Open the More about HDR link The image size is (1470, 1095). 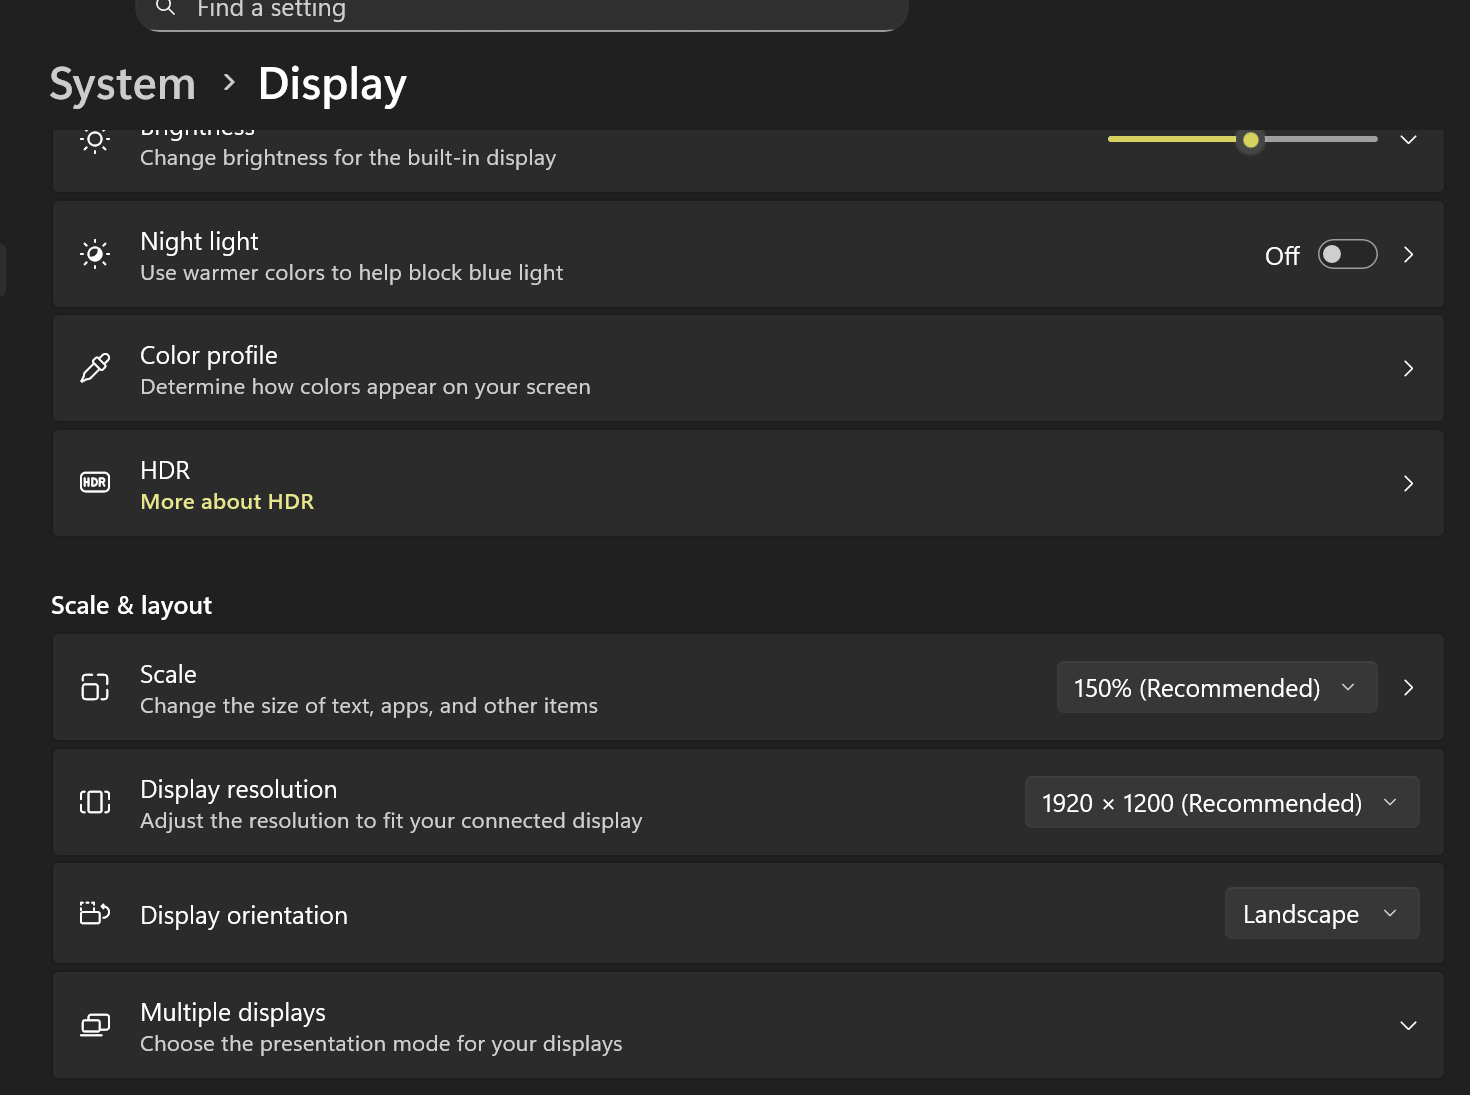227,502
